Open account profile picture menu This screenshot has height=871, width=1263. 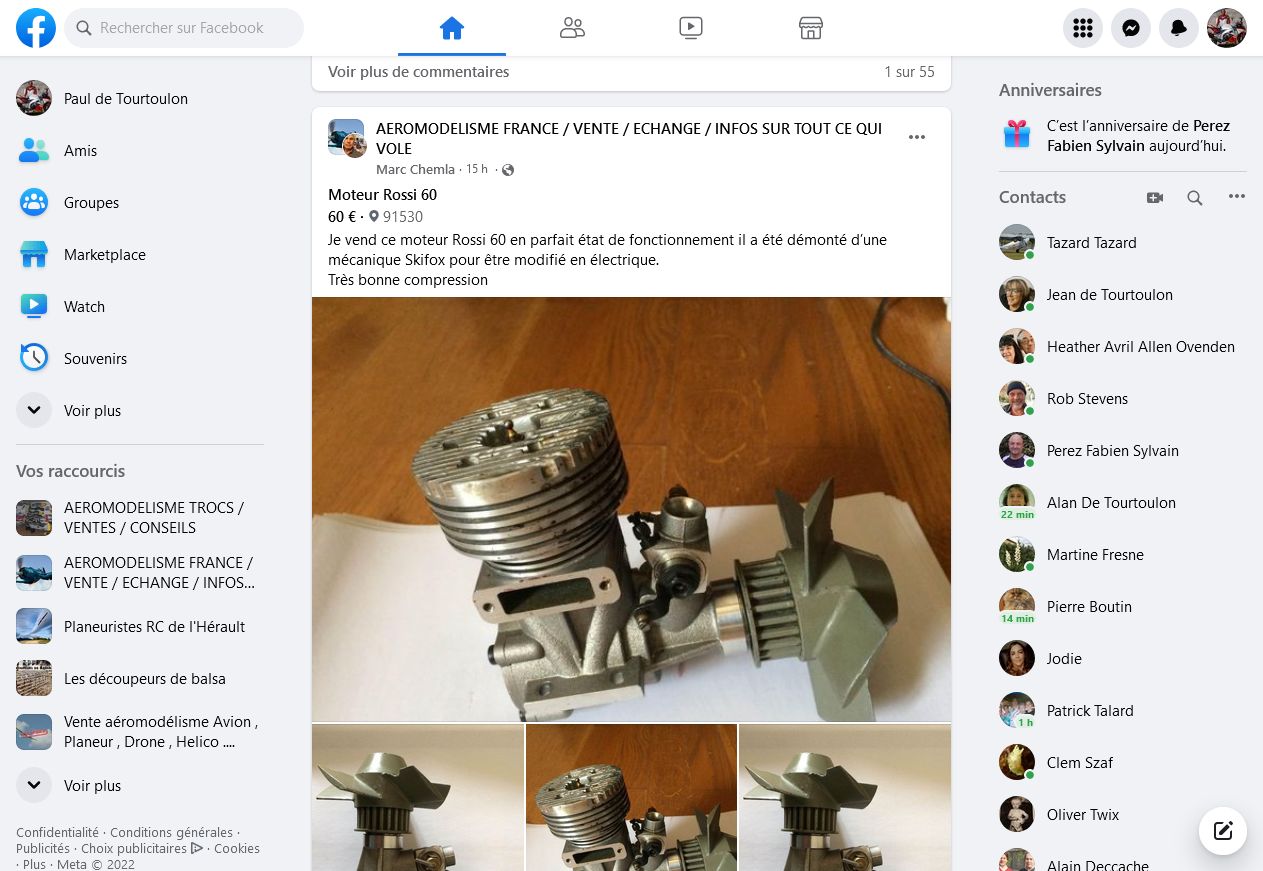pos(1227,28)
